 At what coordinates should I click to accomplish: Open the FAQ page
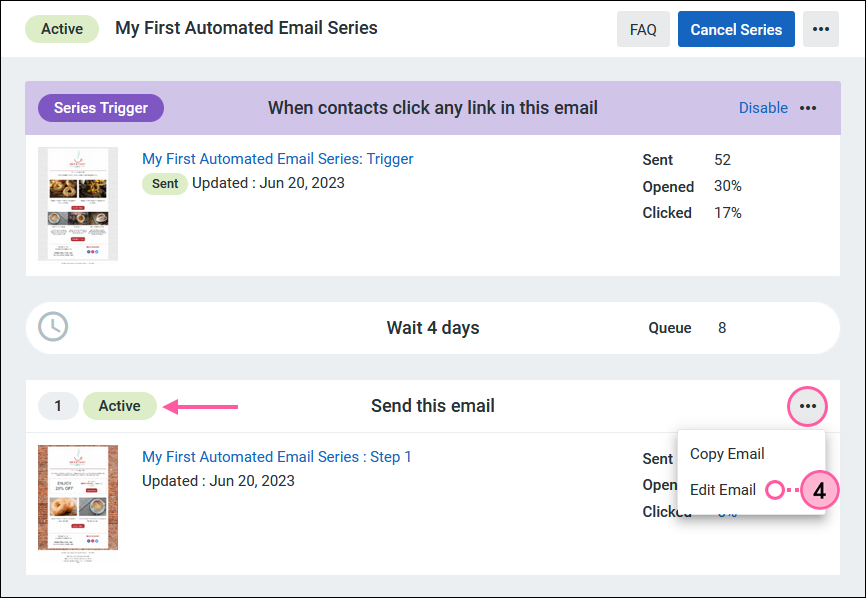[x=643, y=29]
